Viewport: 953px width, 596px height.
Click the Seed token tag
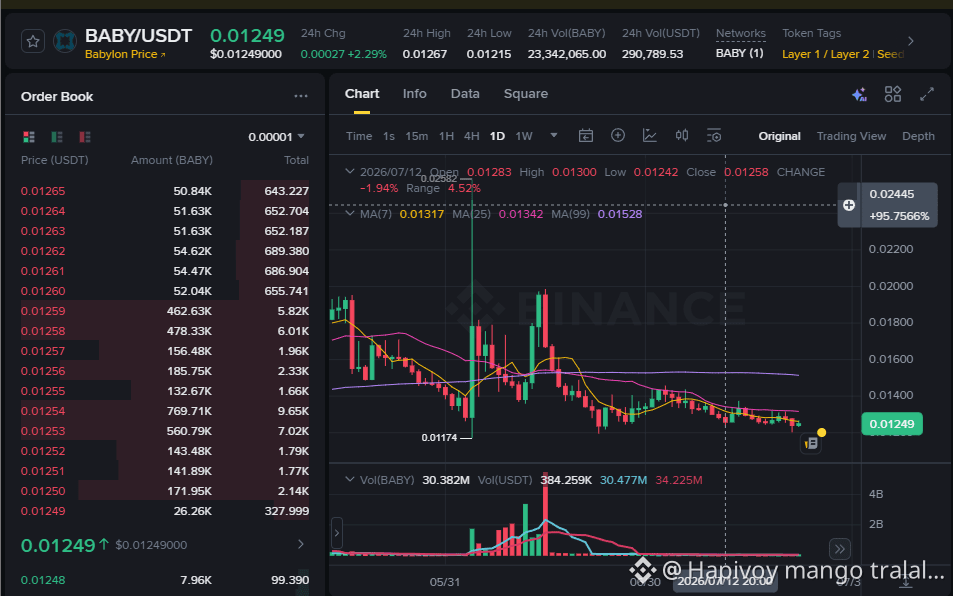point(890,54)
